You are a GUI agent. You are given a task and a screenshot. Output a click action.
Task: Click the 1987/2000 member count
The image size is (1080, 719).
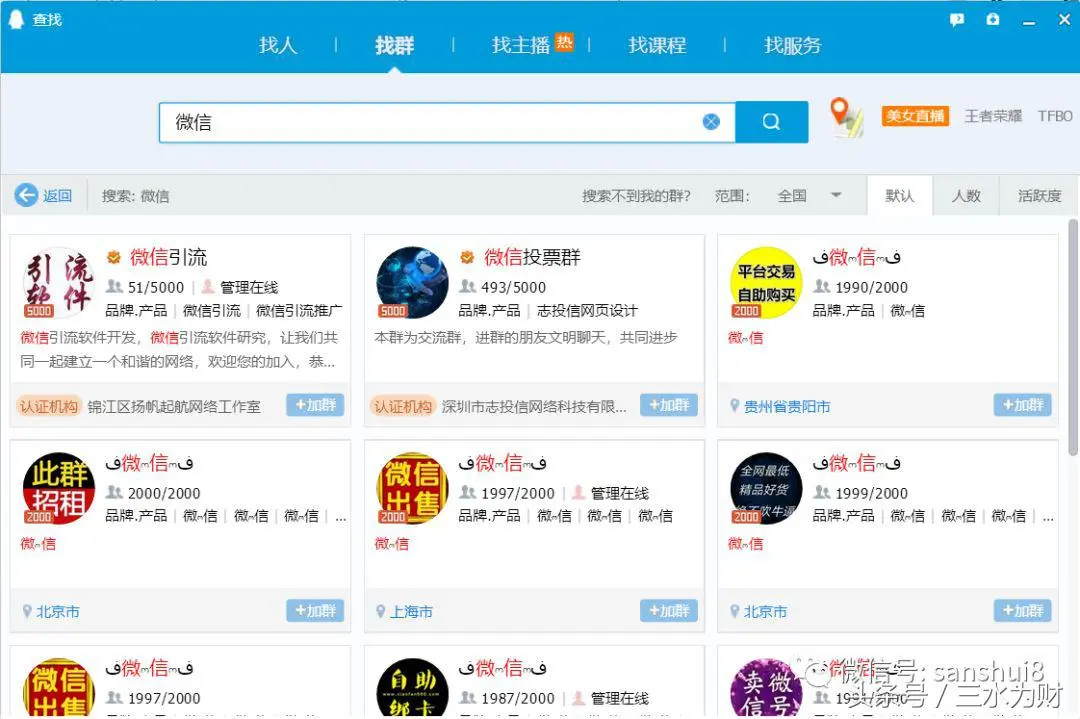[518, 698]
